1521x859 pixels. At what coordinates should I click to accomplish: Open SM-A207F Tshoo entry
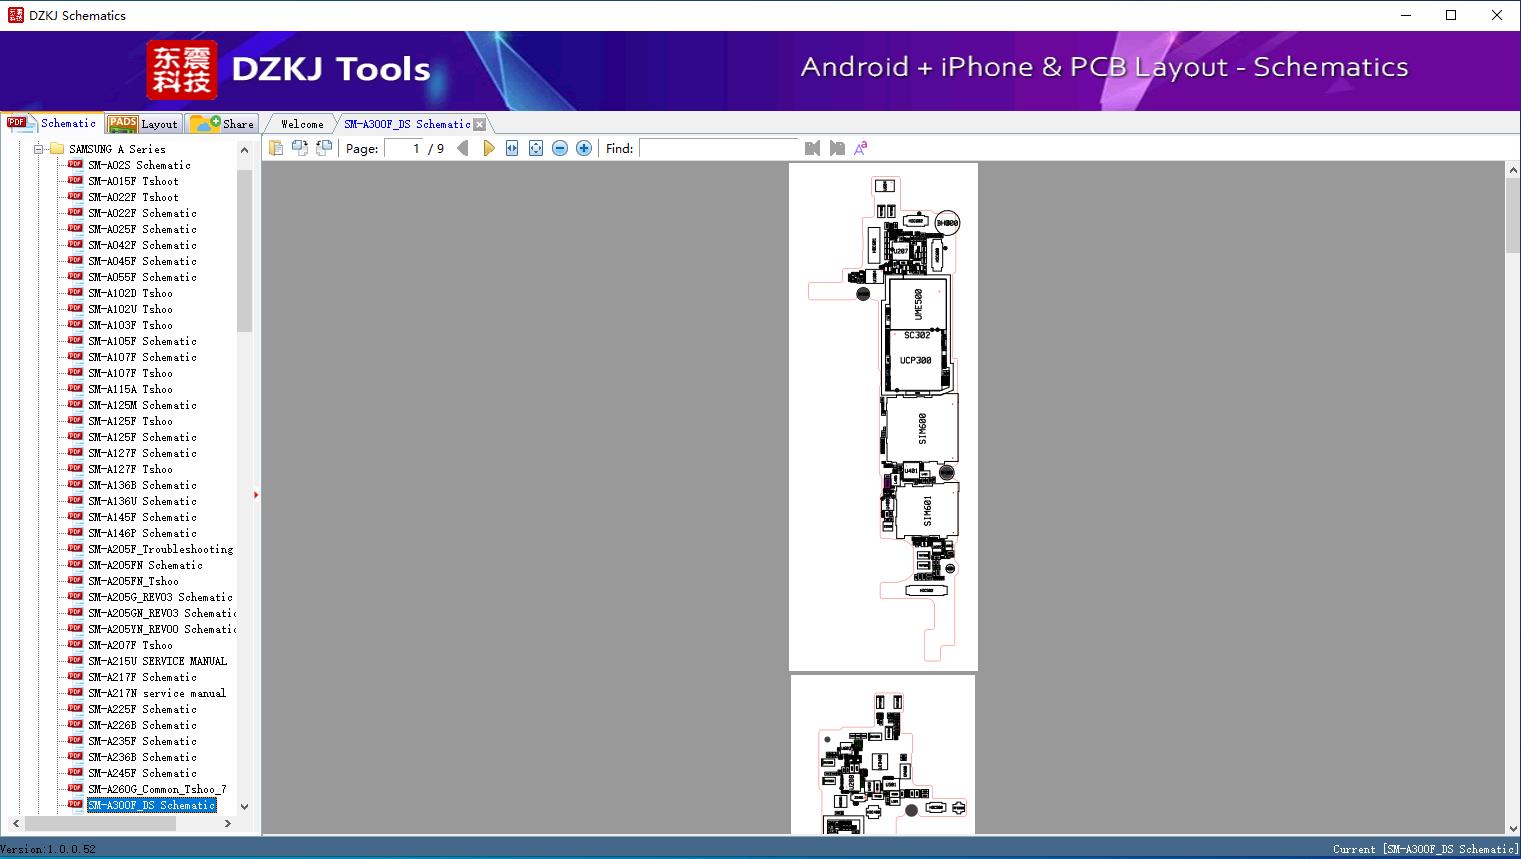[x=130, y=645]
